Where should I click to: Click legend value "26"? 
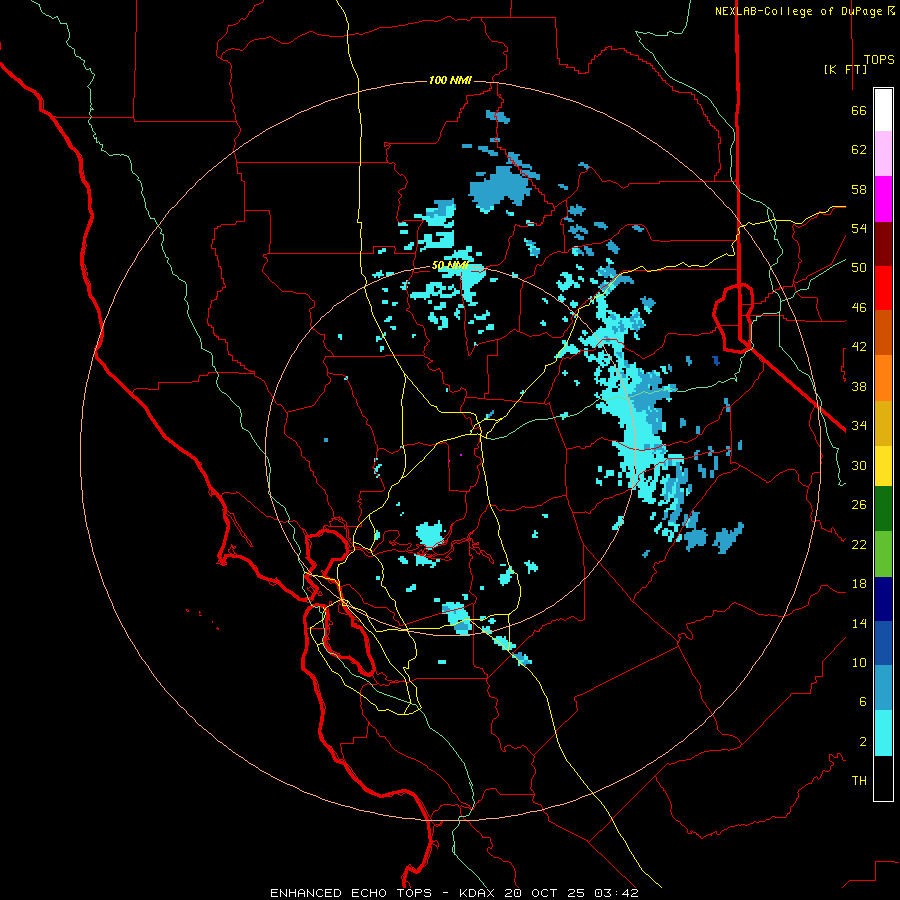point(859,505)
